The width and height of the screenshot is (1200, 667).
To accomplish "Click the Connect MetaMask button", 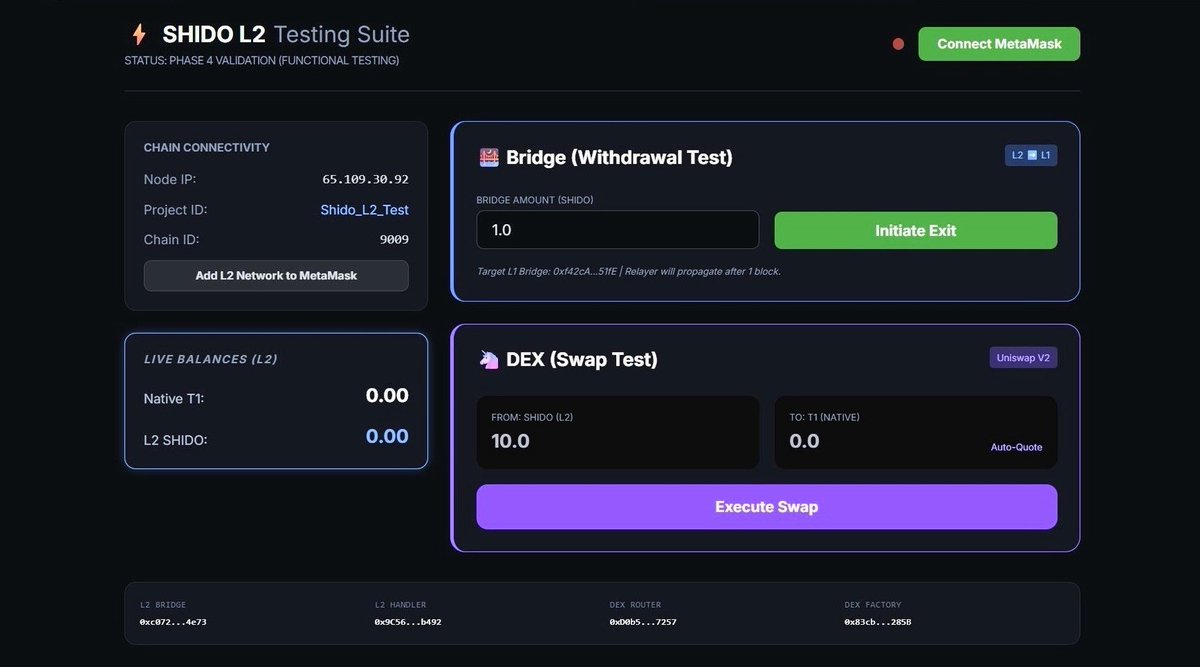I will pyautogui.click(x=999, y=44).
